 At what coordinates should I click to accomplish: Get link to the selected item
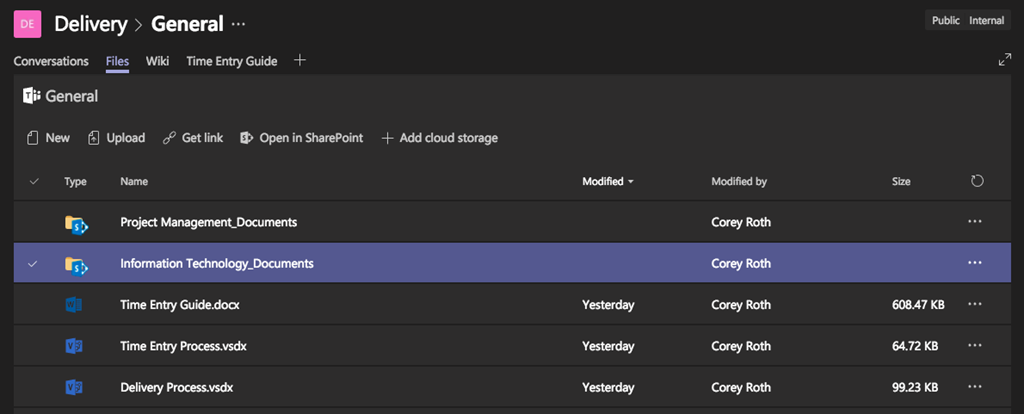click(193, 138)
